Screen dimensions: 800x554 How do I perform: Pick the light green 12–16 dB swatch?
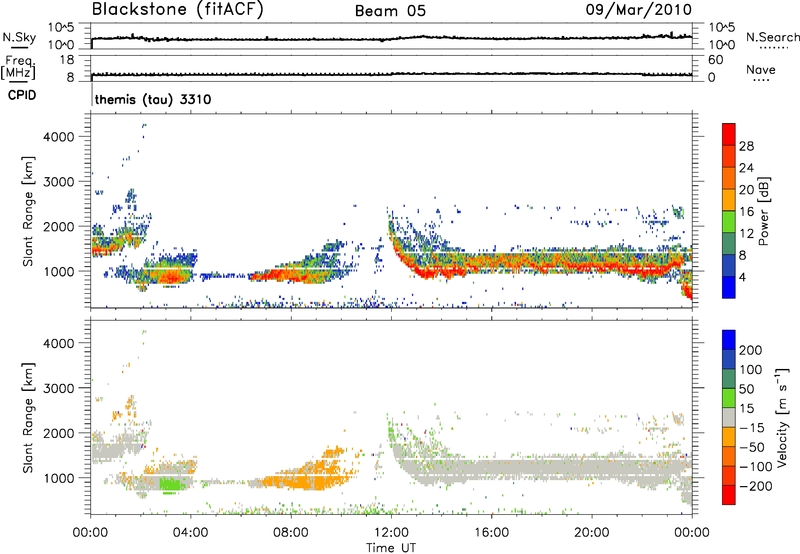coord(729,221)
